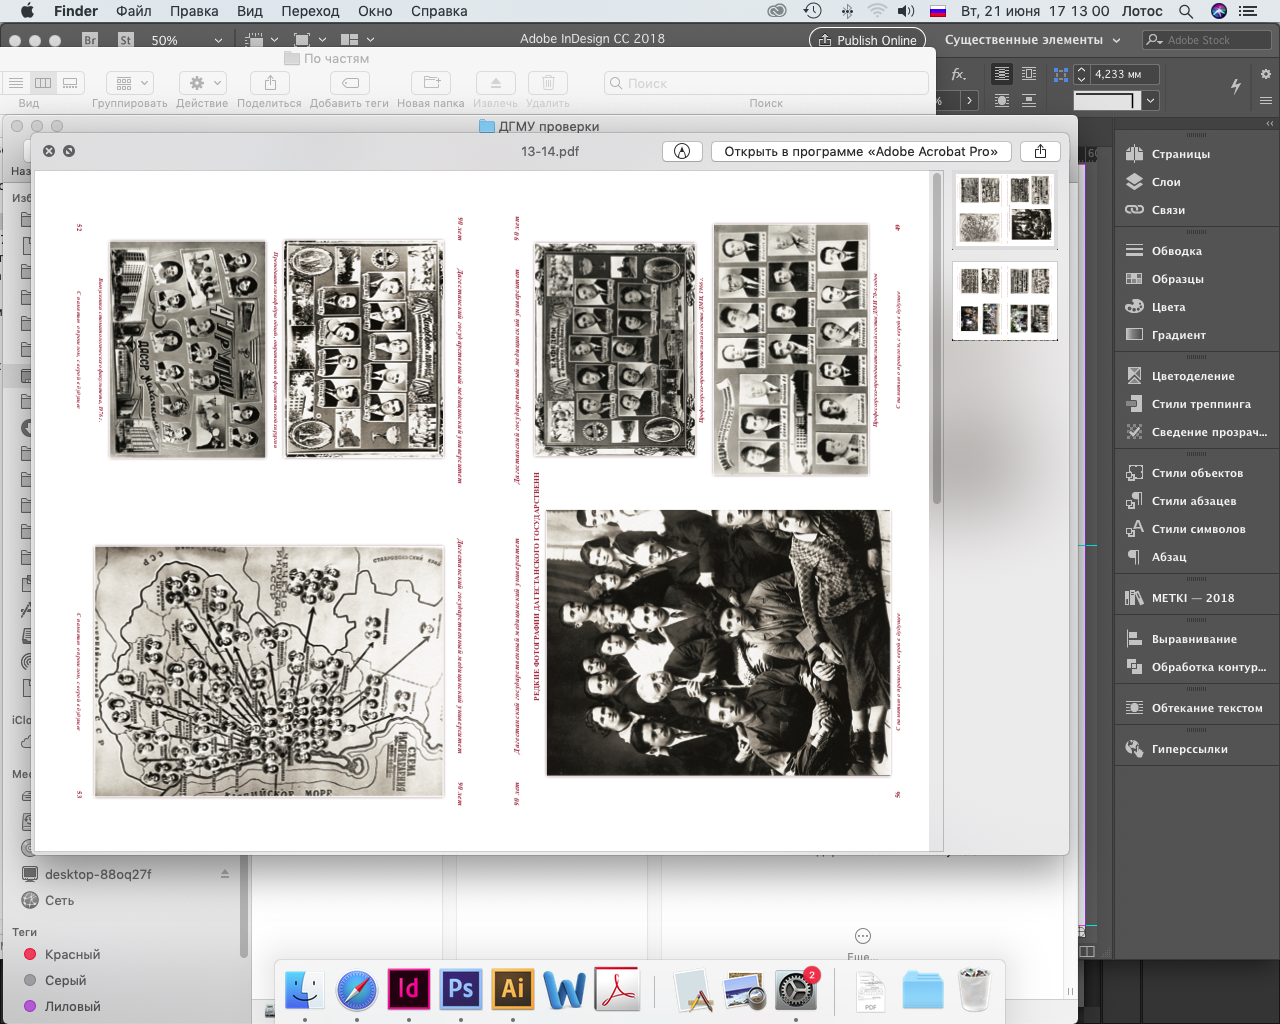The height and width of the screenshot is (1024, 1280).
Task: Open the Сведение прозрачности panel
Action: coord(1195,432)
